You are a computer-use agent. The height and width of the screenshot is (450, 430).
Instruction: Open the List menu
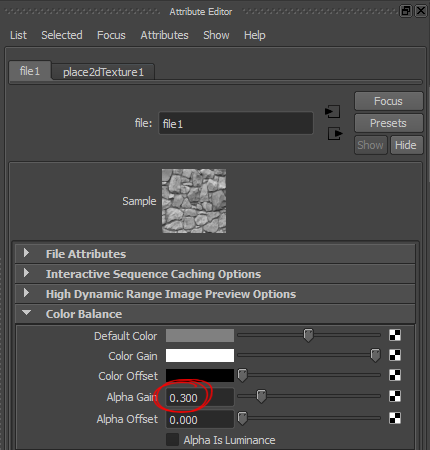pos(18,35)
